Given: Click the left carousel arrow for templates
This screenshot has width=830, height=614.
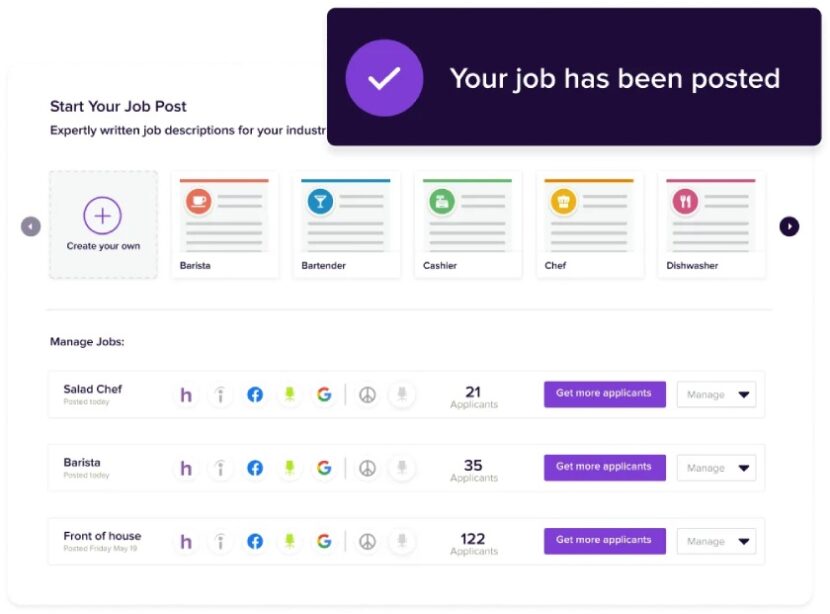Looking at the screenshot, I should (30, 226).
